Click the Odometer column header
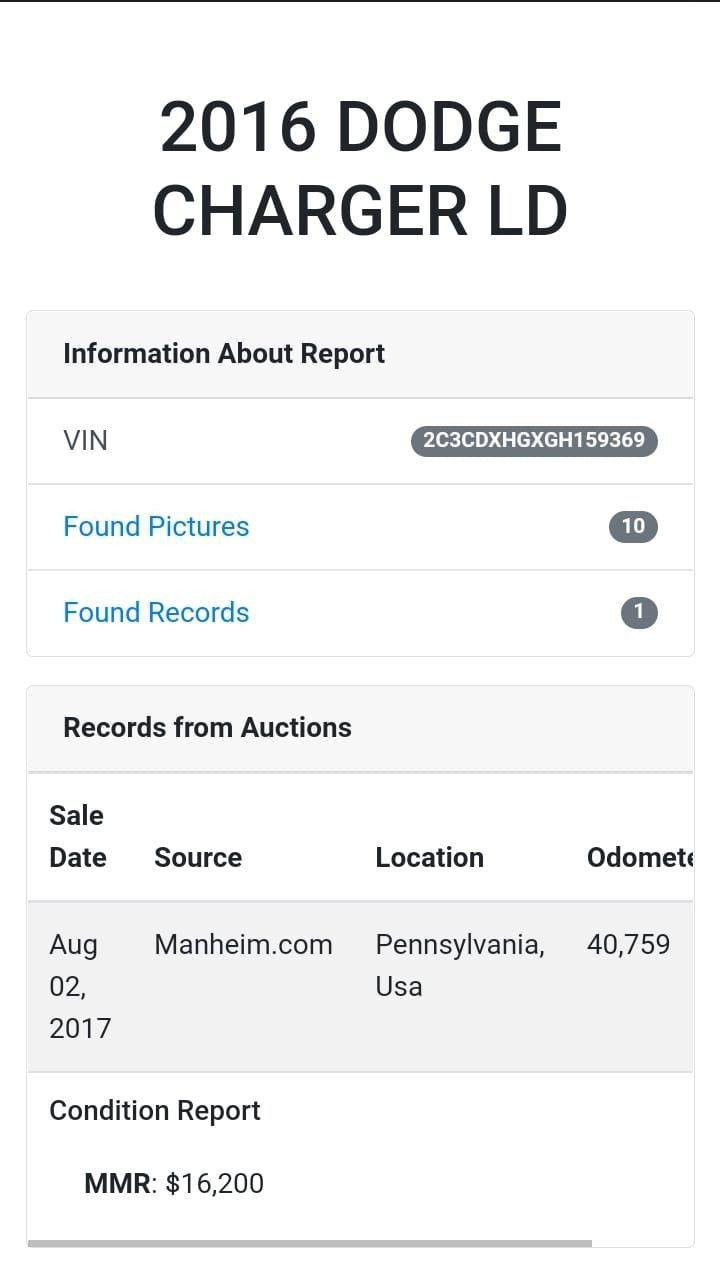 click(638, 858)
